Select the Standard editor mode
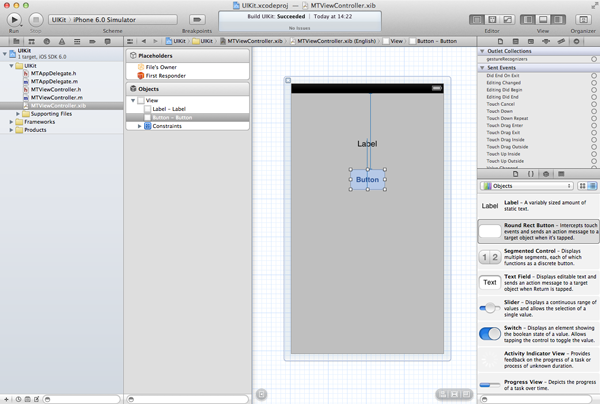The width and height of the screenshot is (600, 404). 477,20
